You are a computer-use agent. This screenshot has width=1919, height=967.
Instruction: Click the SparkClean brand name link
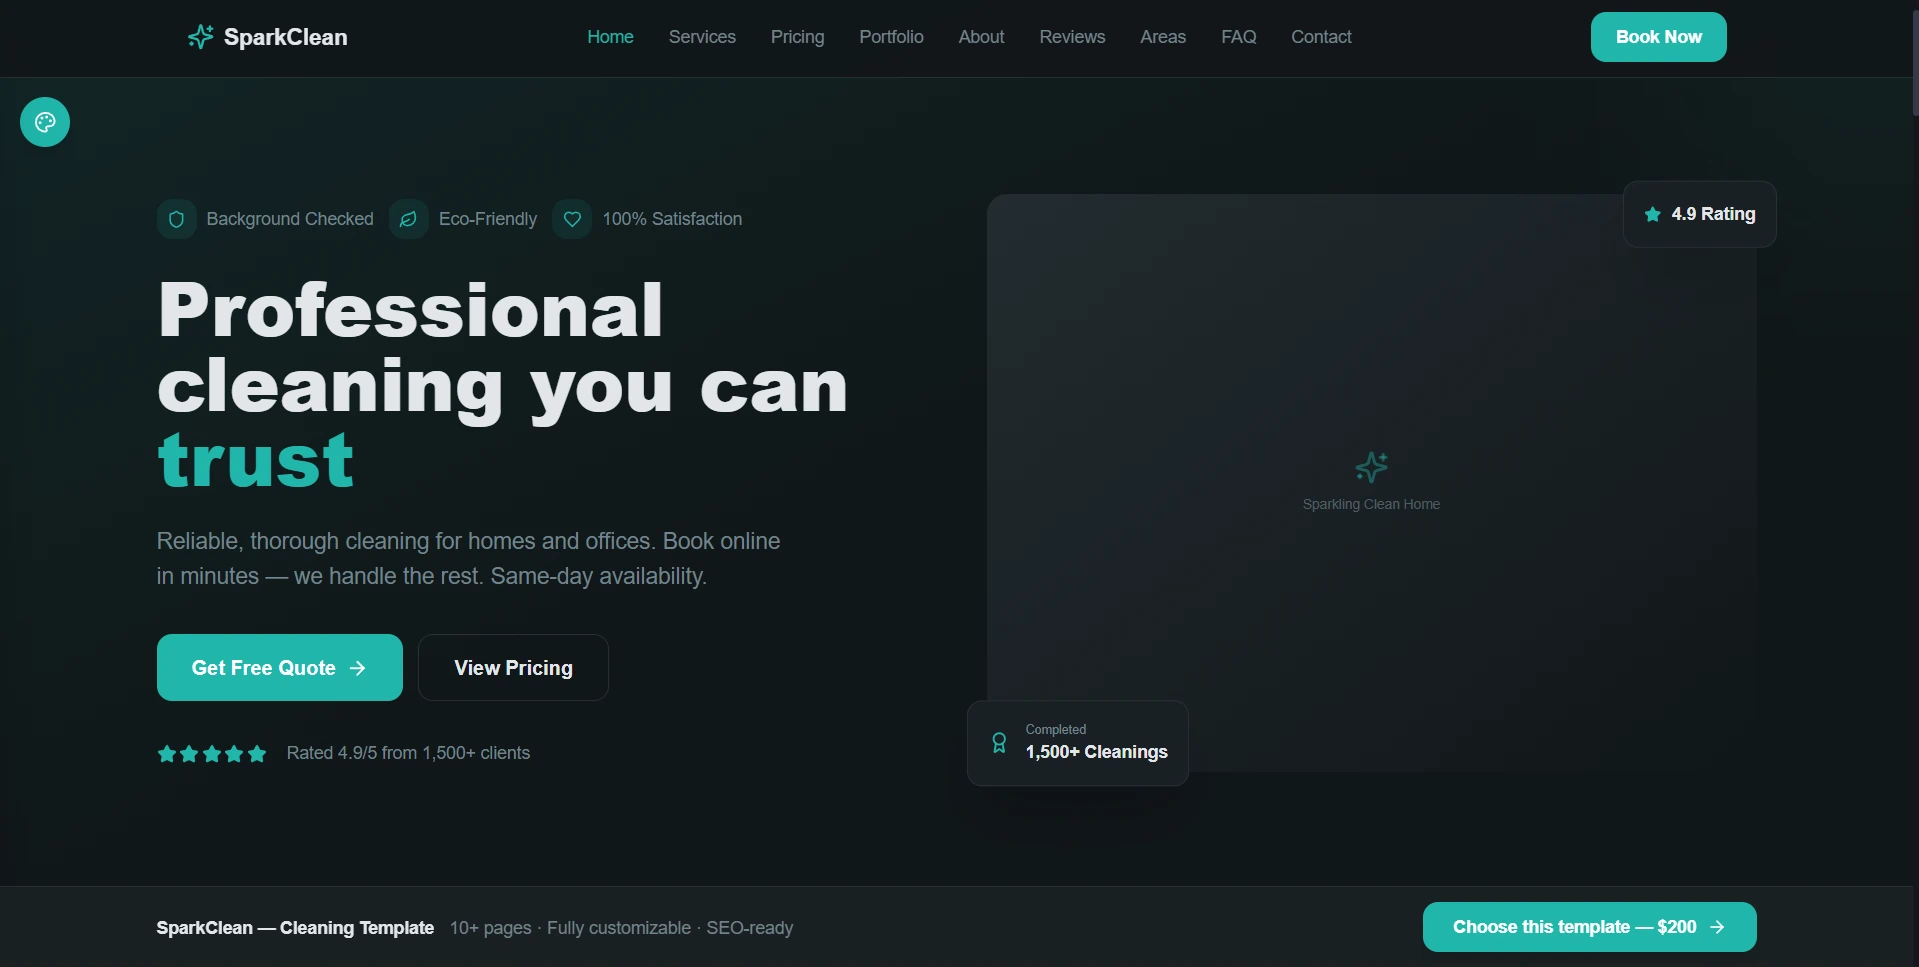pos(285,37)
